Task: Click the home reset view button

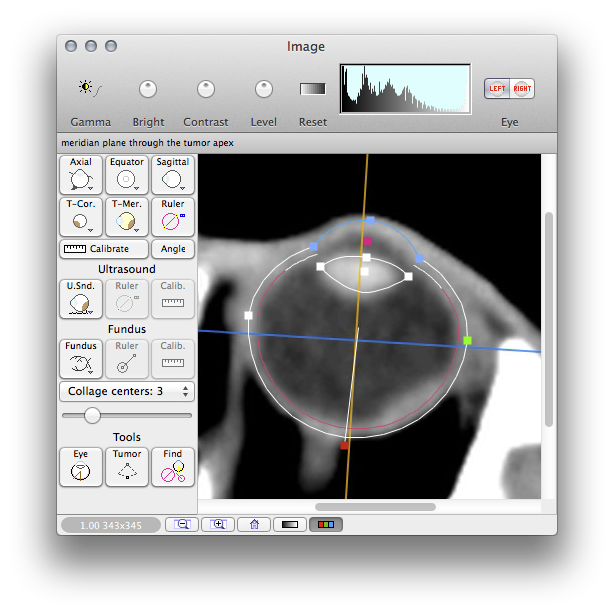Action: [254, 524]
